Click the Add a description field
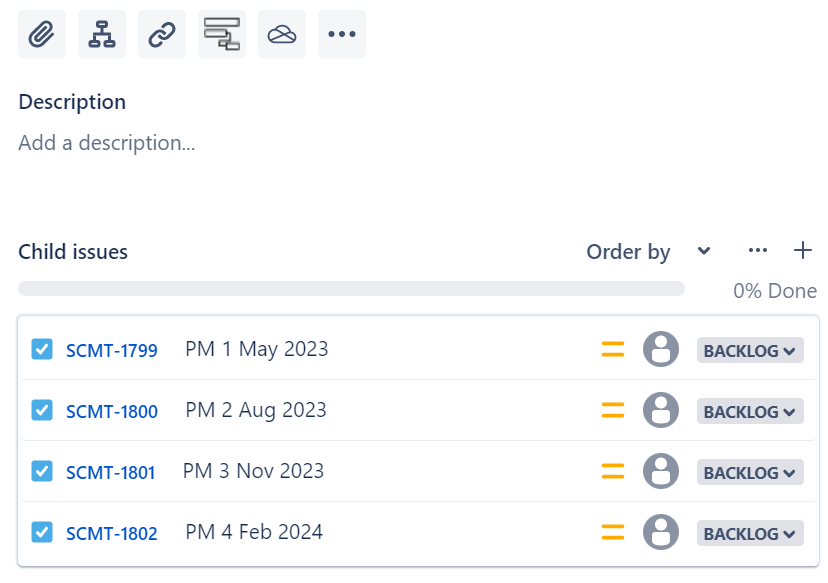 coord(107,143)
